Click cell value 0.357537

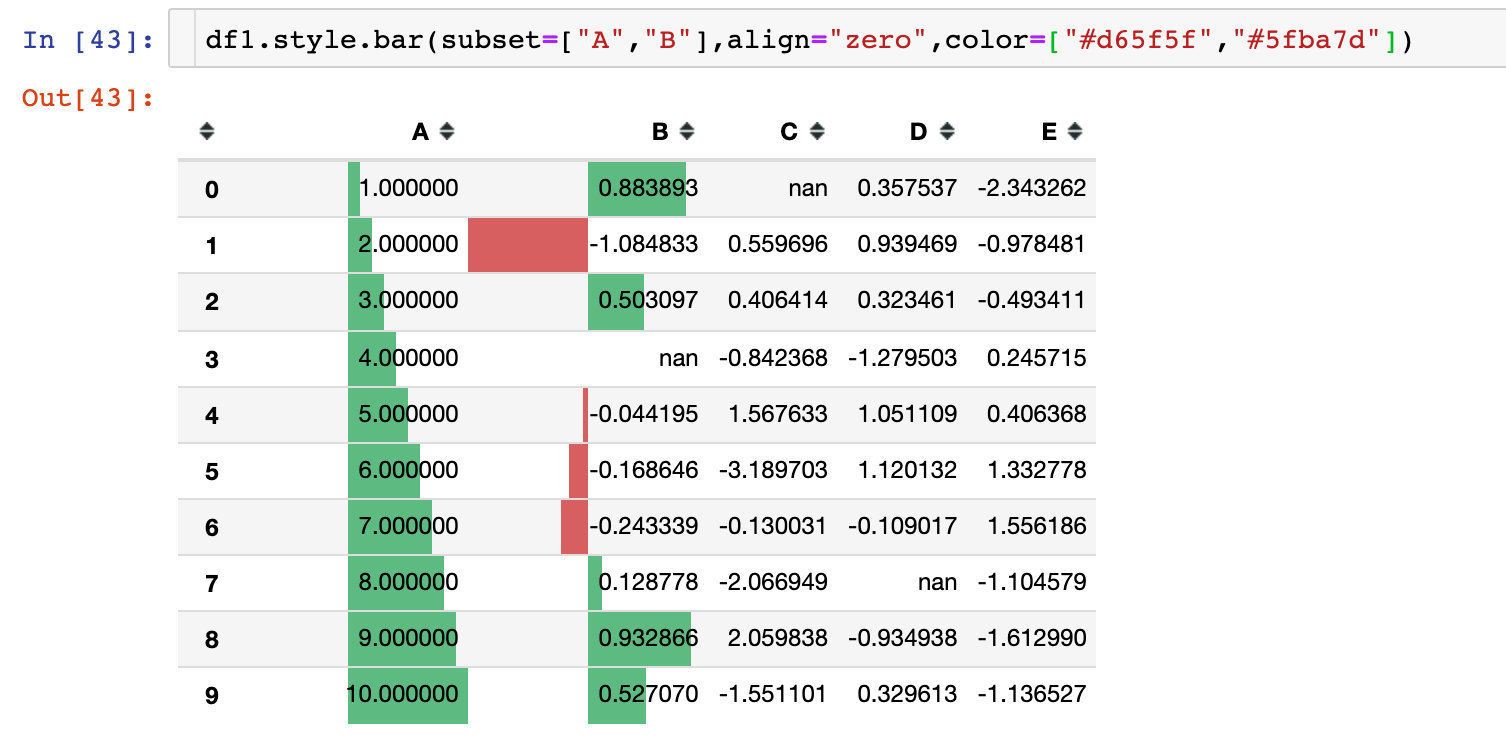click(x=907, y=188)
